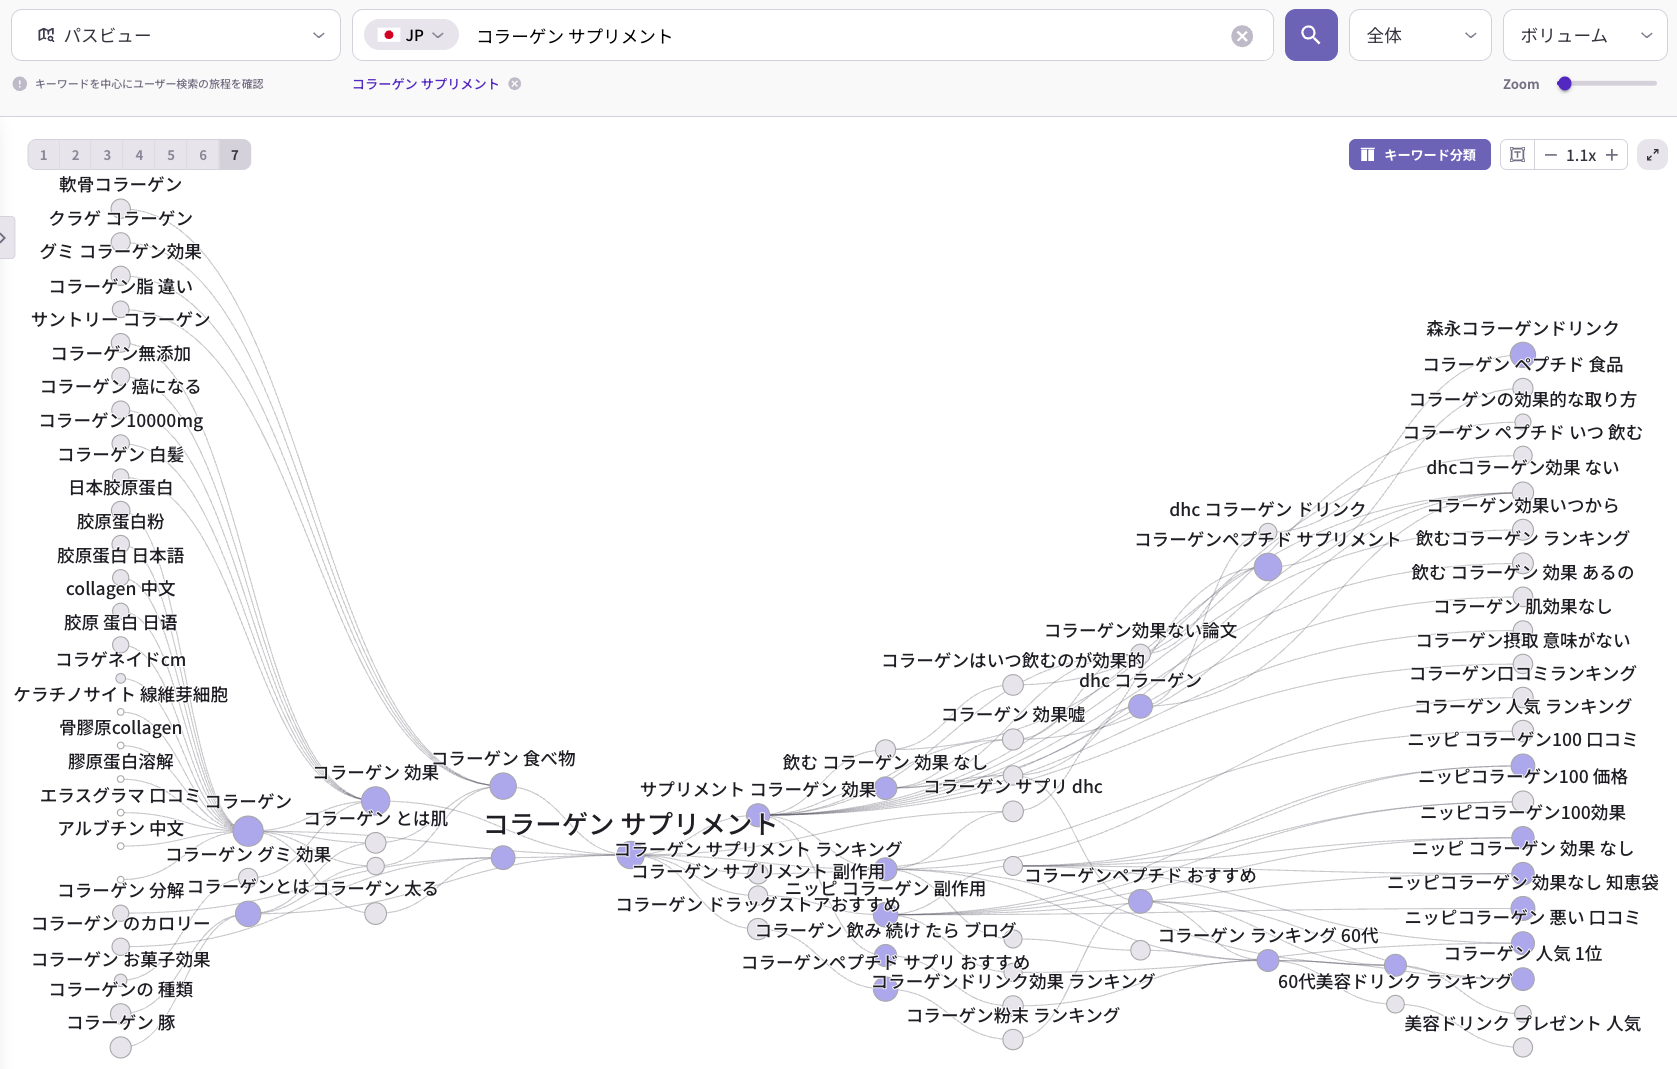
Task: Click the コラーゲン グミ 効果 label
Action: click(x=248, y=854)
